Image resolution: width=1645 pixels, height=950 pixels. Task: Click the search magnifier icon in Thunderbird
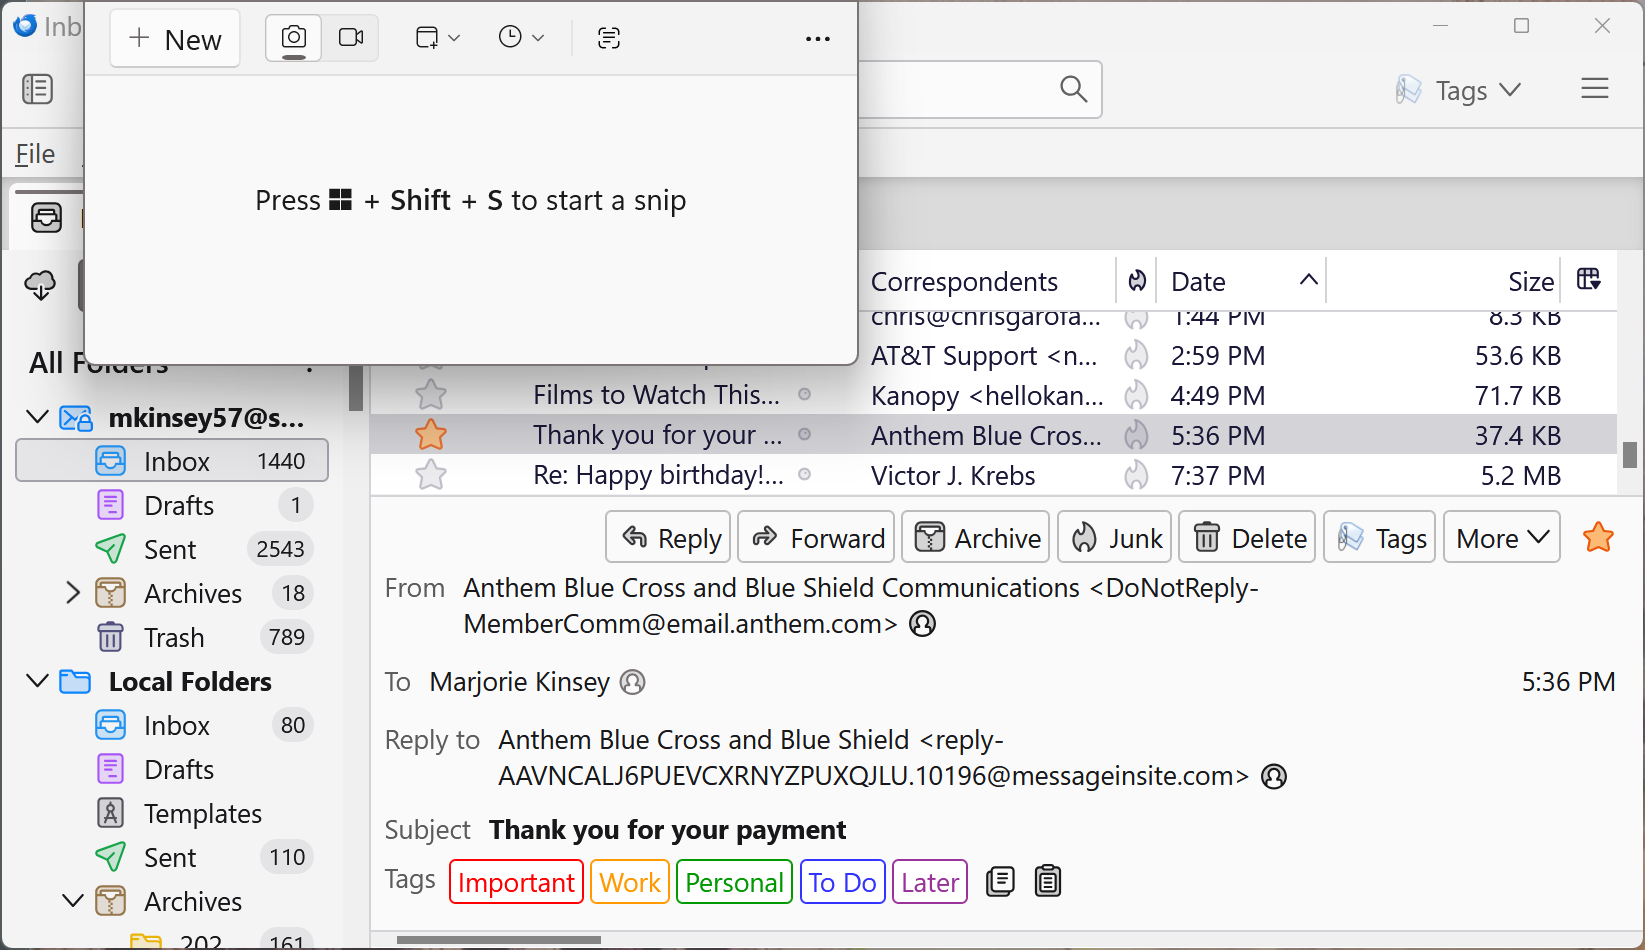[1073, 89]
